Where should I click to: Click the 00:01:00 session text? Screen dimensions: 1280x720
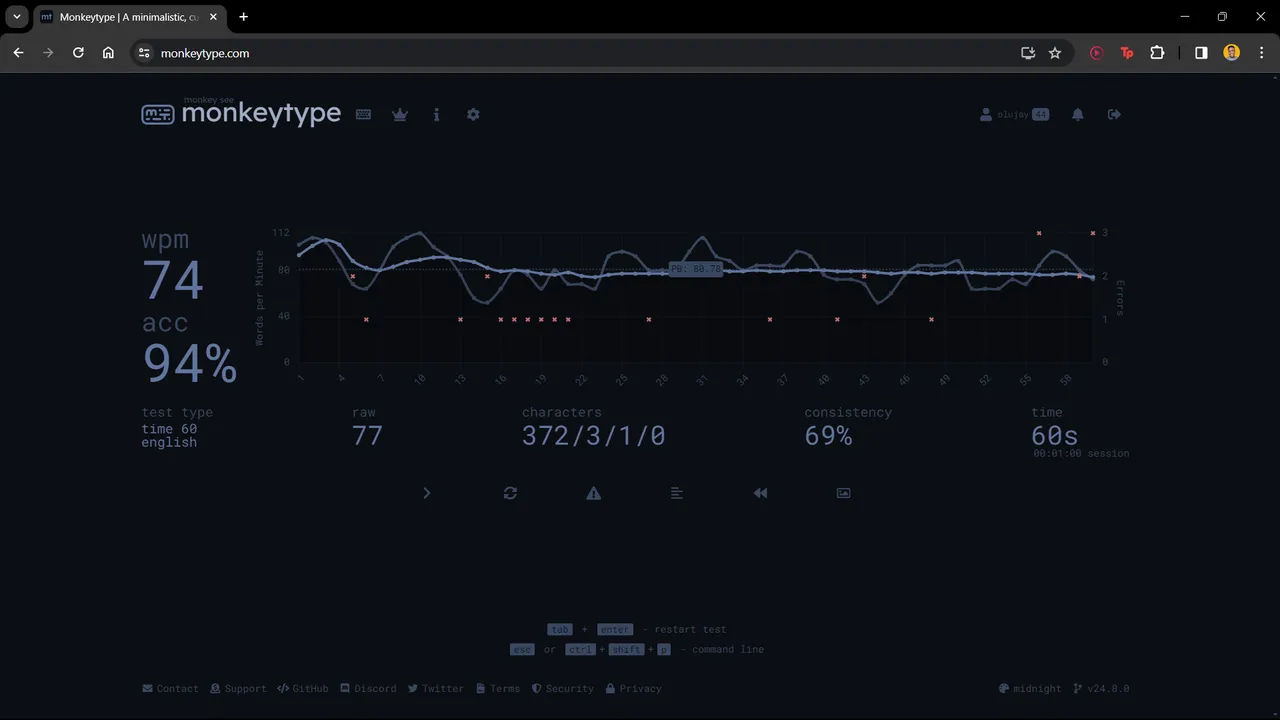pos(1081,454)
